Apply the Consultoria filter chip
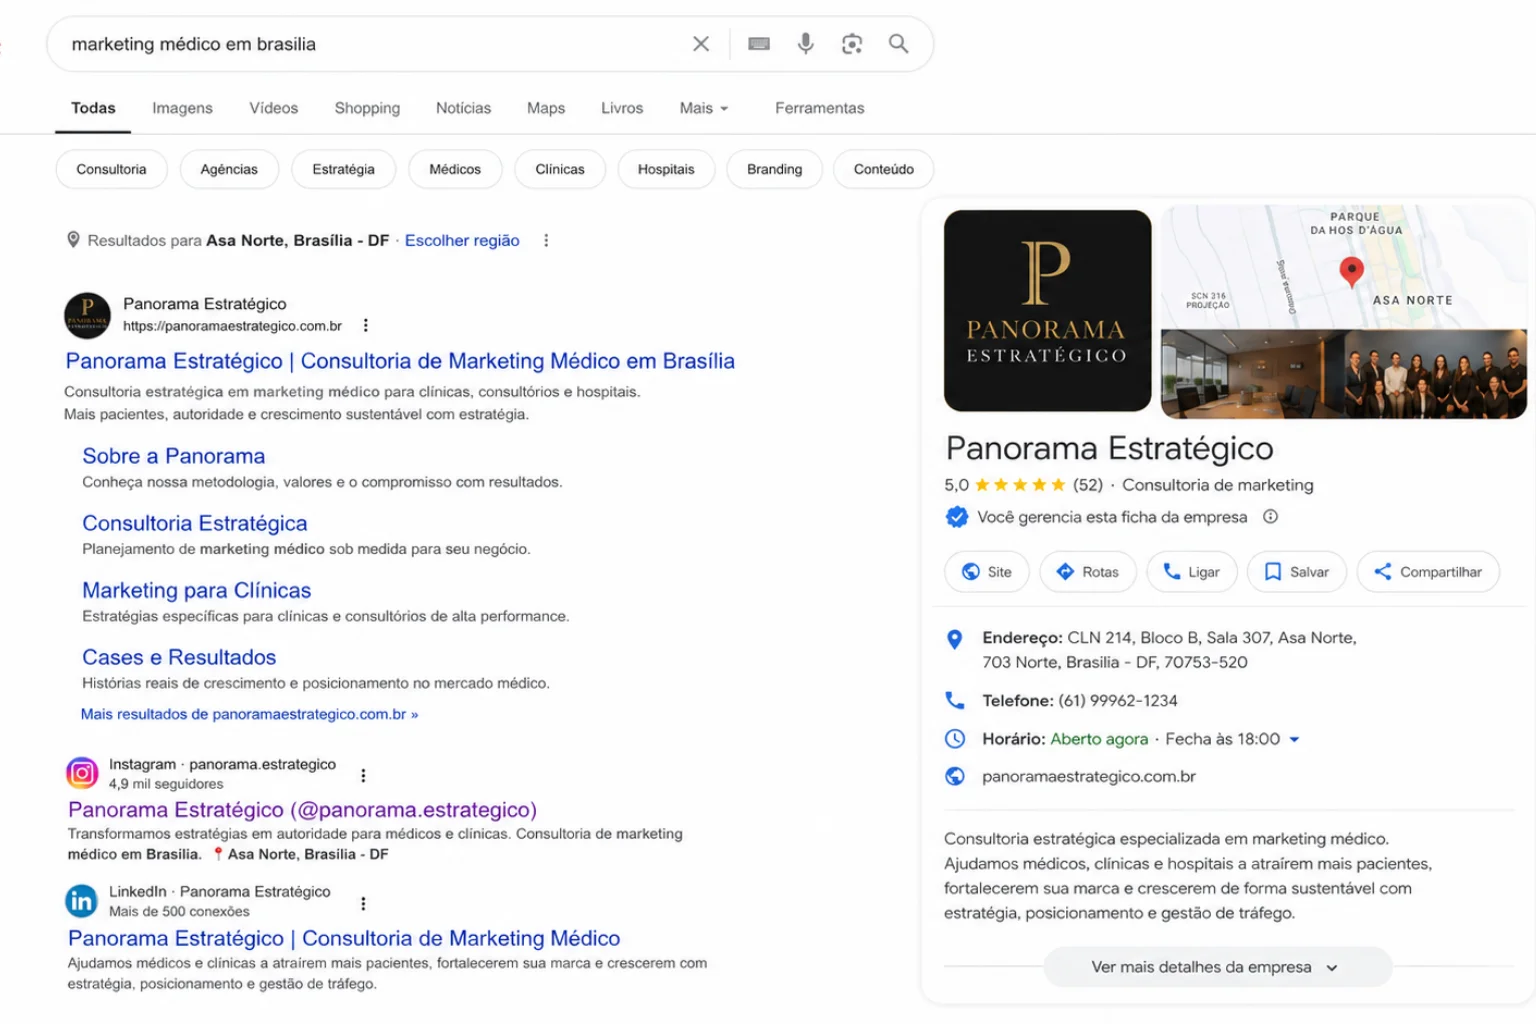The height and width of the screenshot is (1024, 1536). [x=111, y=169]
